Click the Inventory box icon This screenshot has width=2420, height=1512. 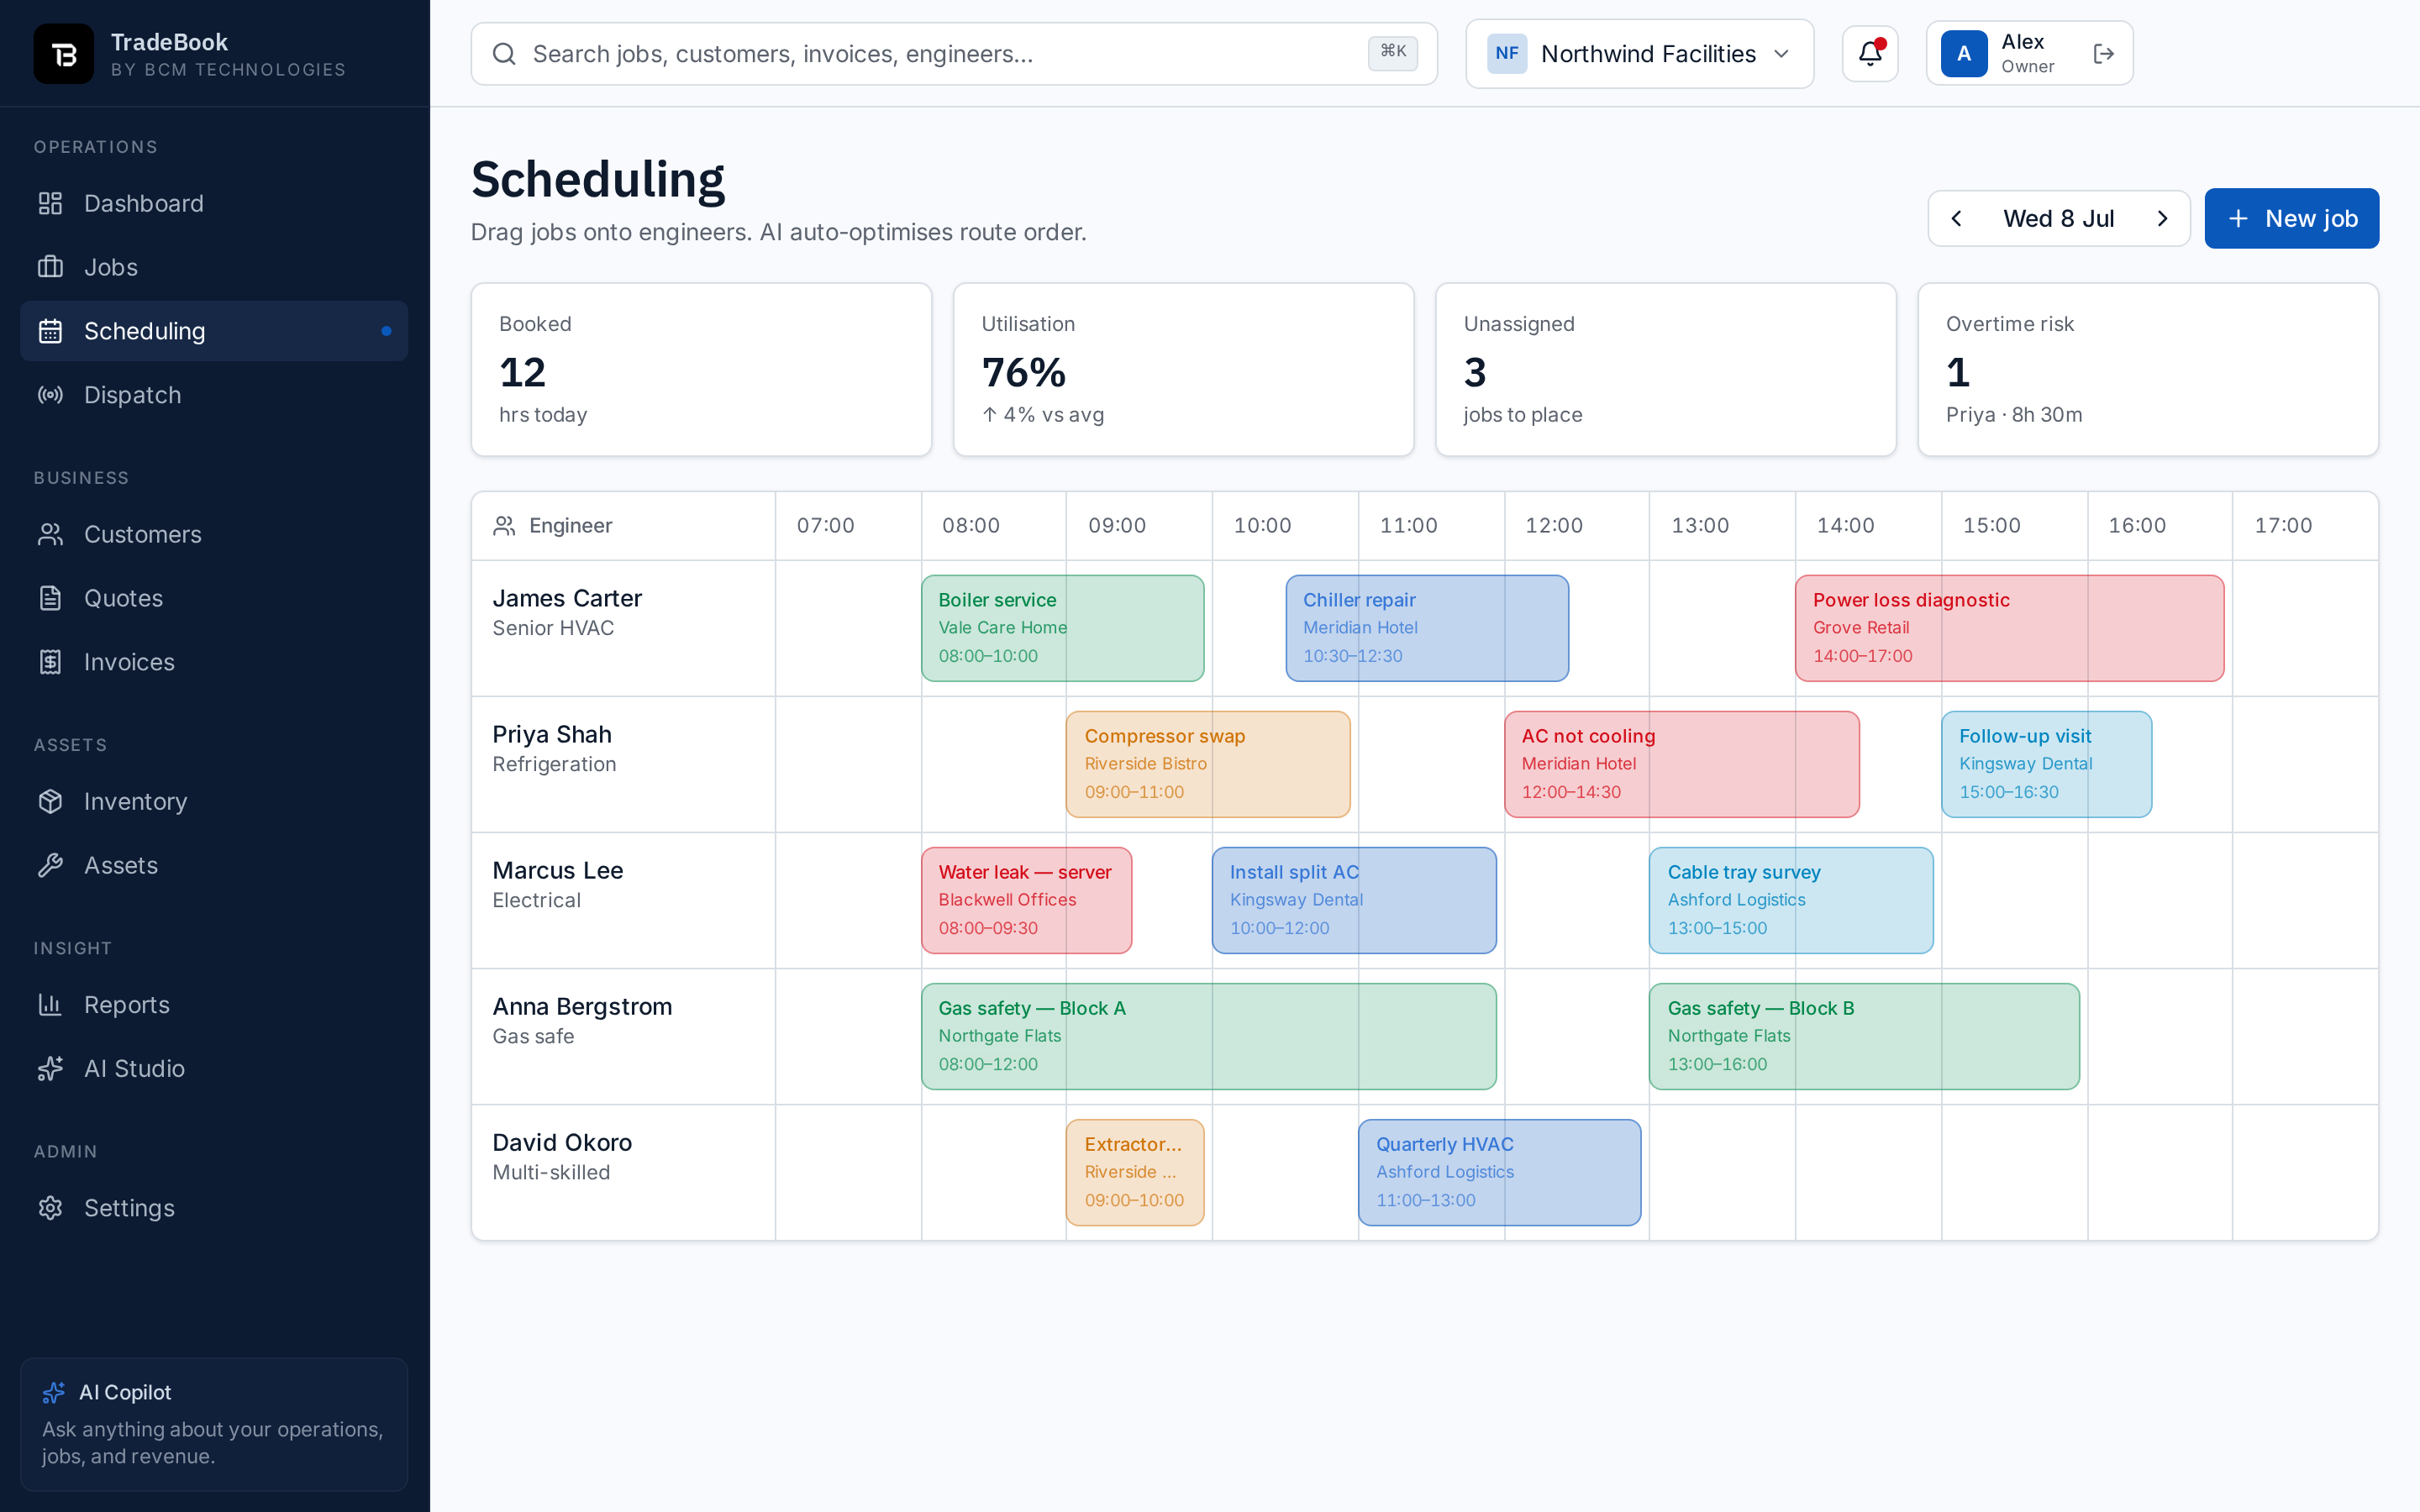50,802
